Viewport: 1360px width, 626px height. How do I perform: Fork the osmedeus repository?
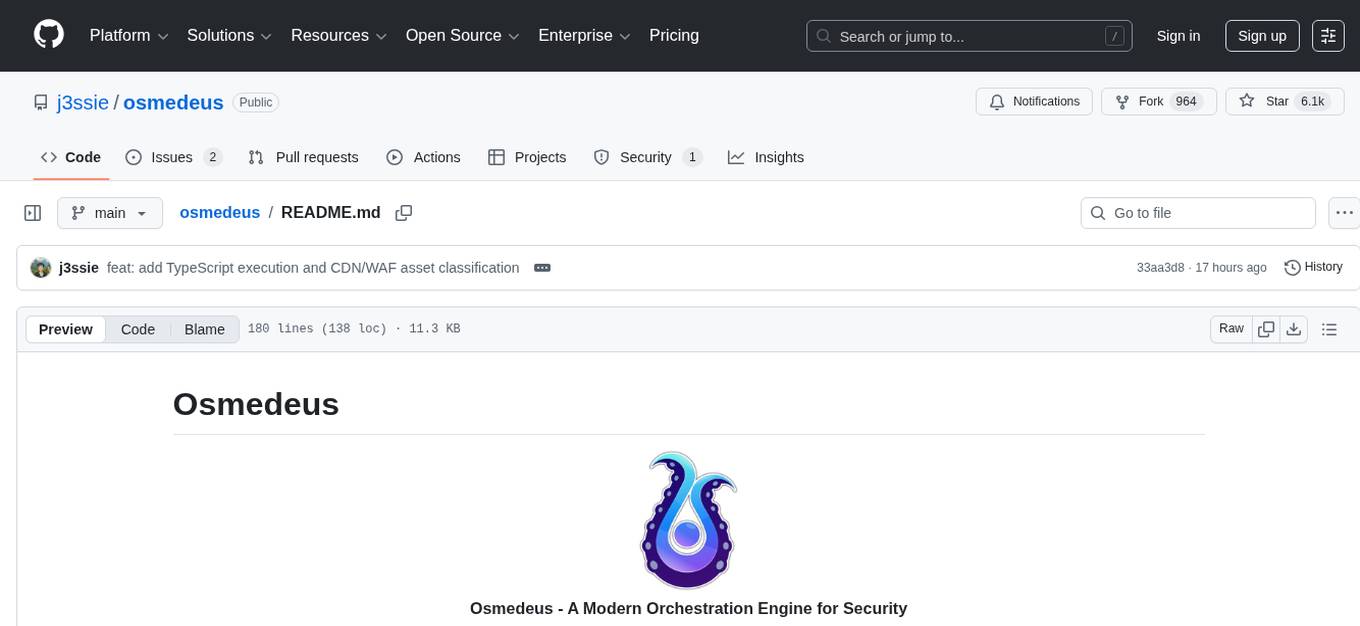click(x=1151, y=101)
